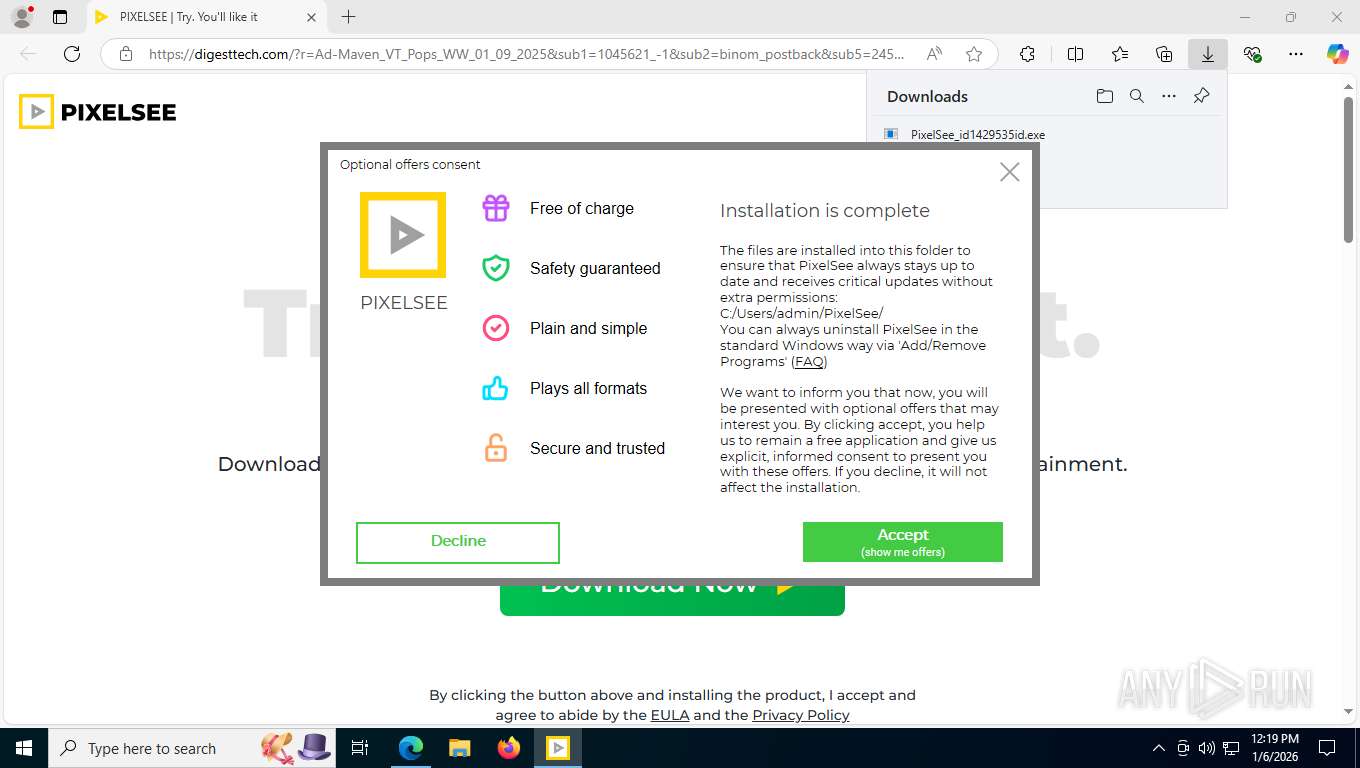Open PixelSee app on the taskbar

coord(558,748)
